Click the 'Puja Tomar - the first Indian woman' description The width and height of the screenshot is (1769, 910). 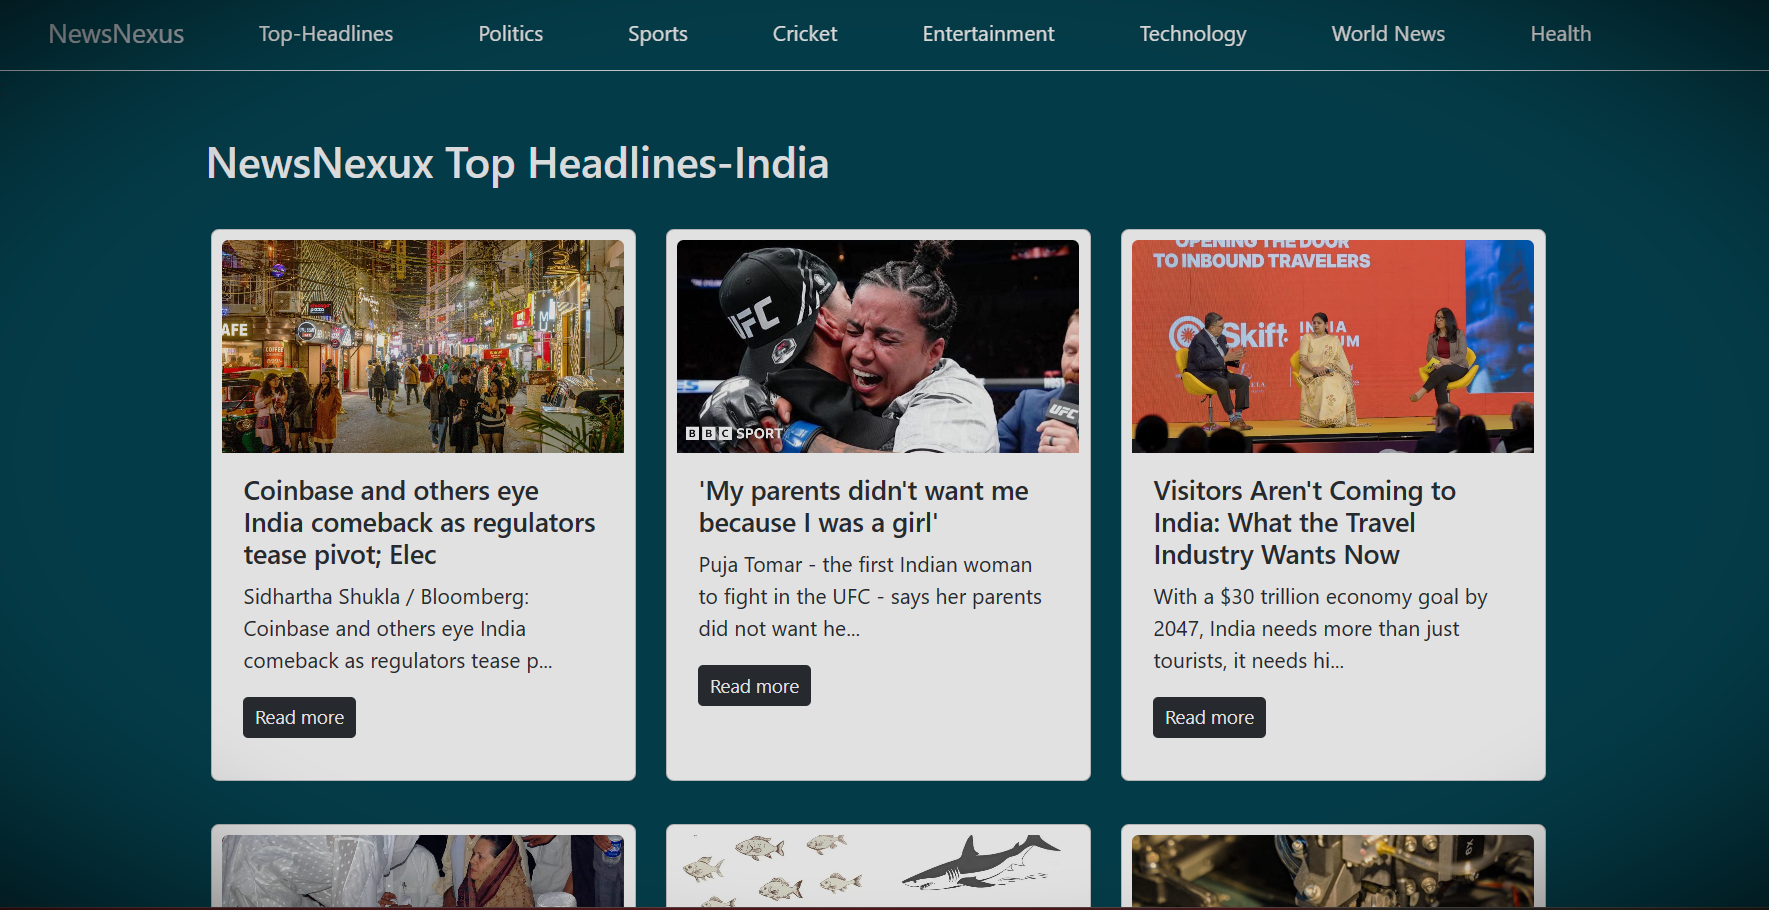click(x=870, y=597)
